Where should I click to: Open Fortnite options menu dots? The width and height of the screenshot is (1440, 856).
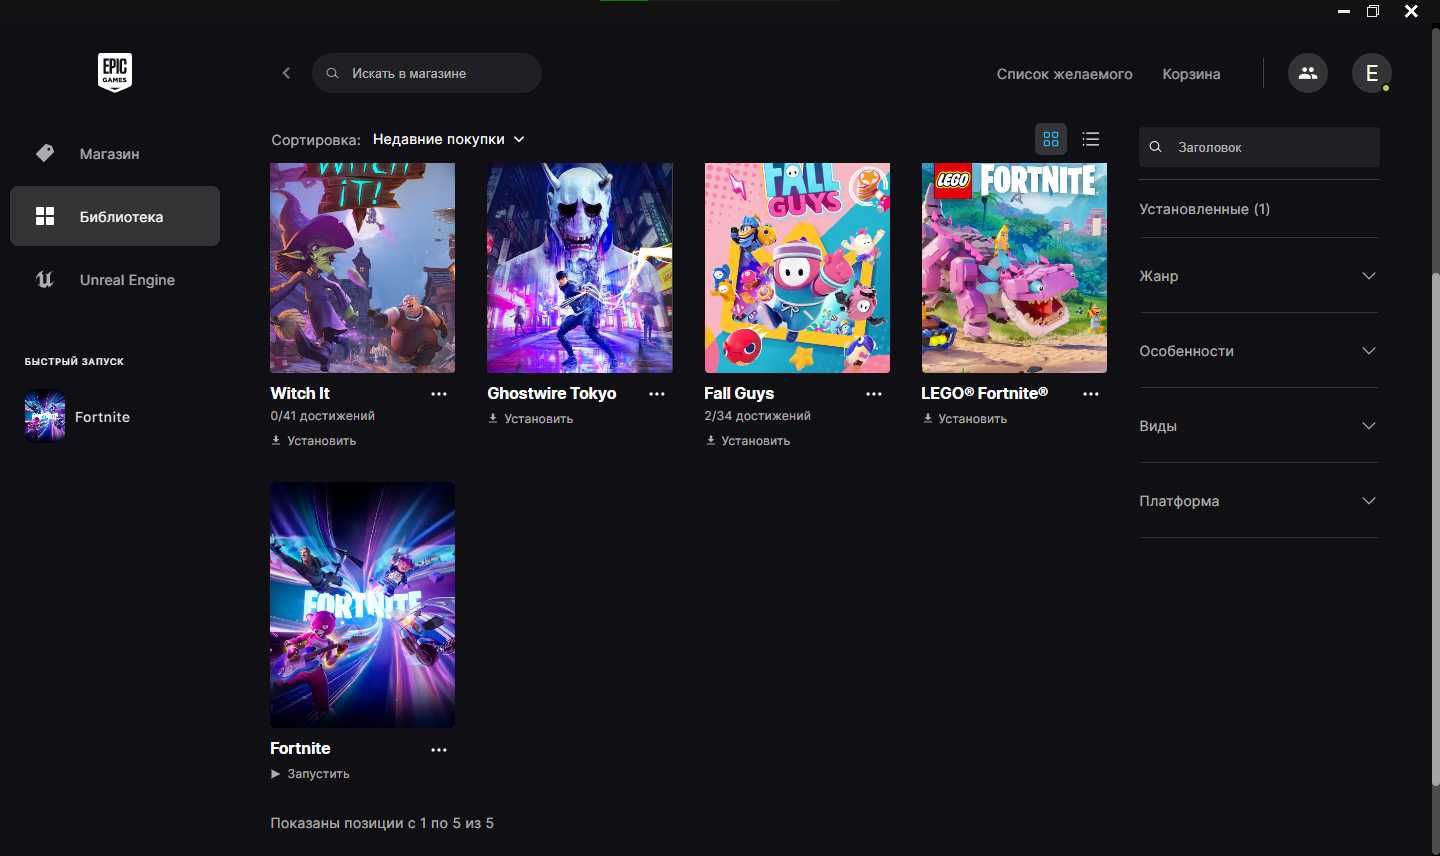tap(439, 749)
